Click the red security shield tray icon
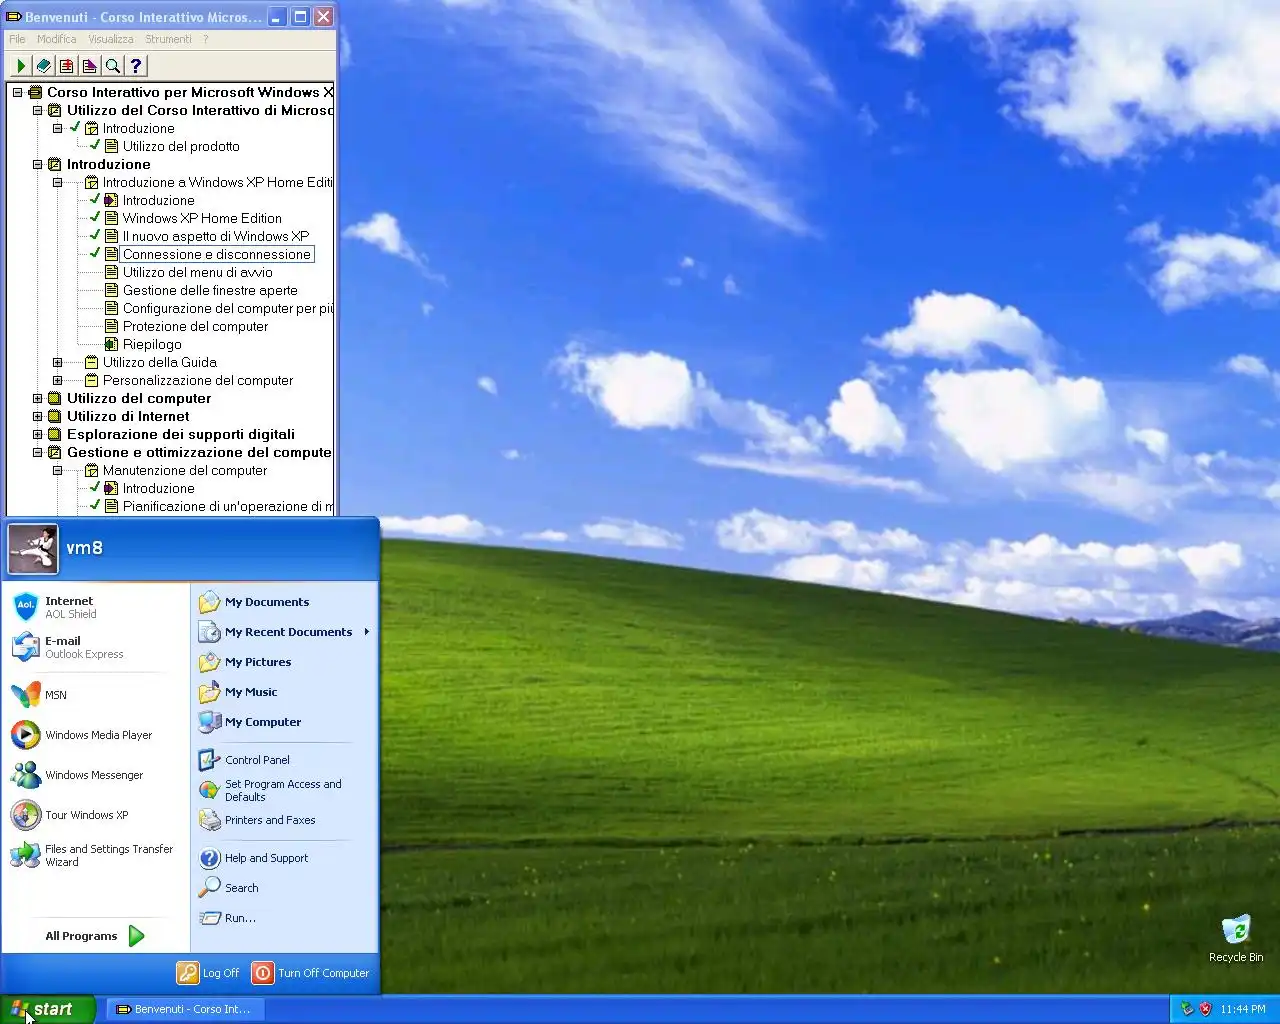The height and width of the screenshot is (1024, 1280). [1205, 1009]
